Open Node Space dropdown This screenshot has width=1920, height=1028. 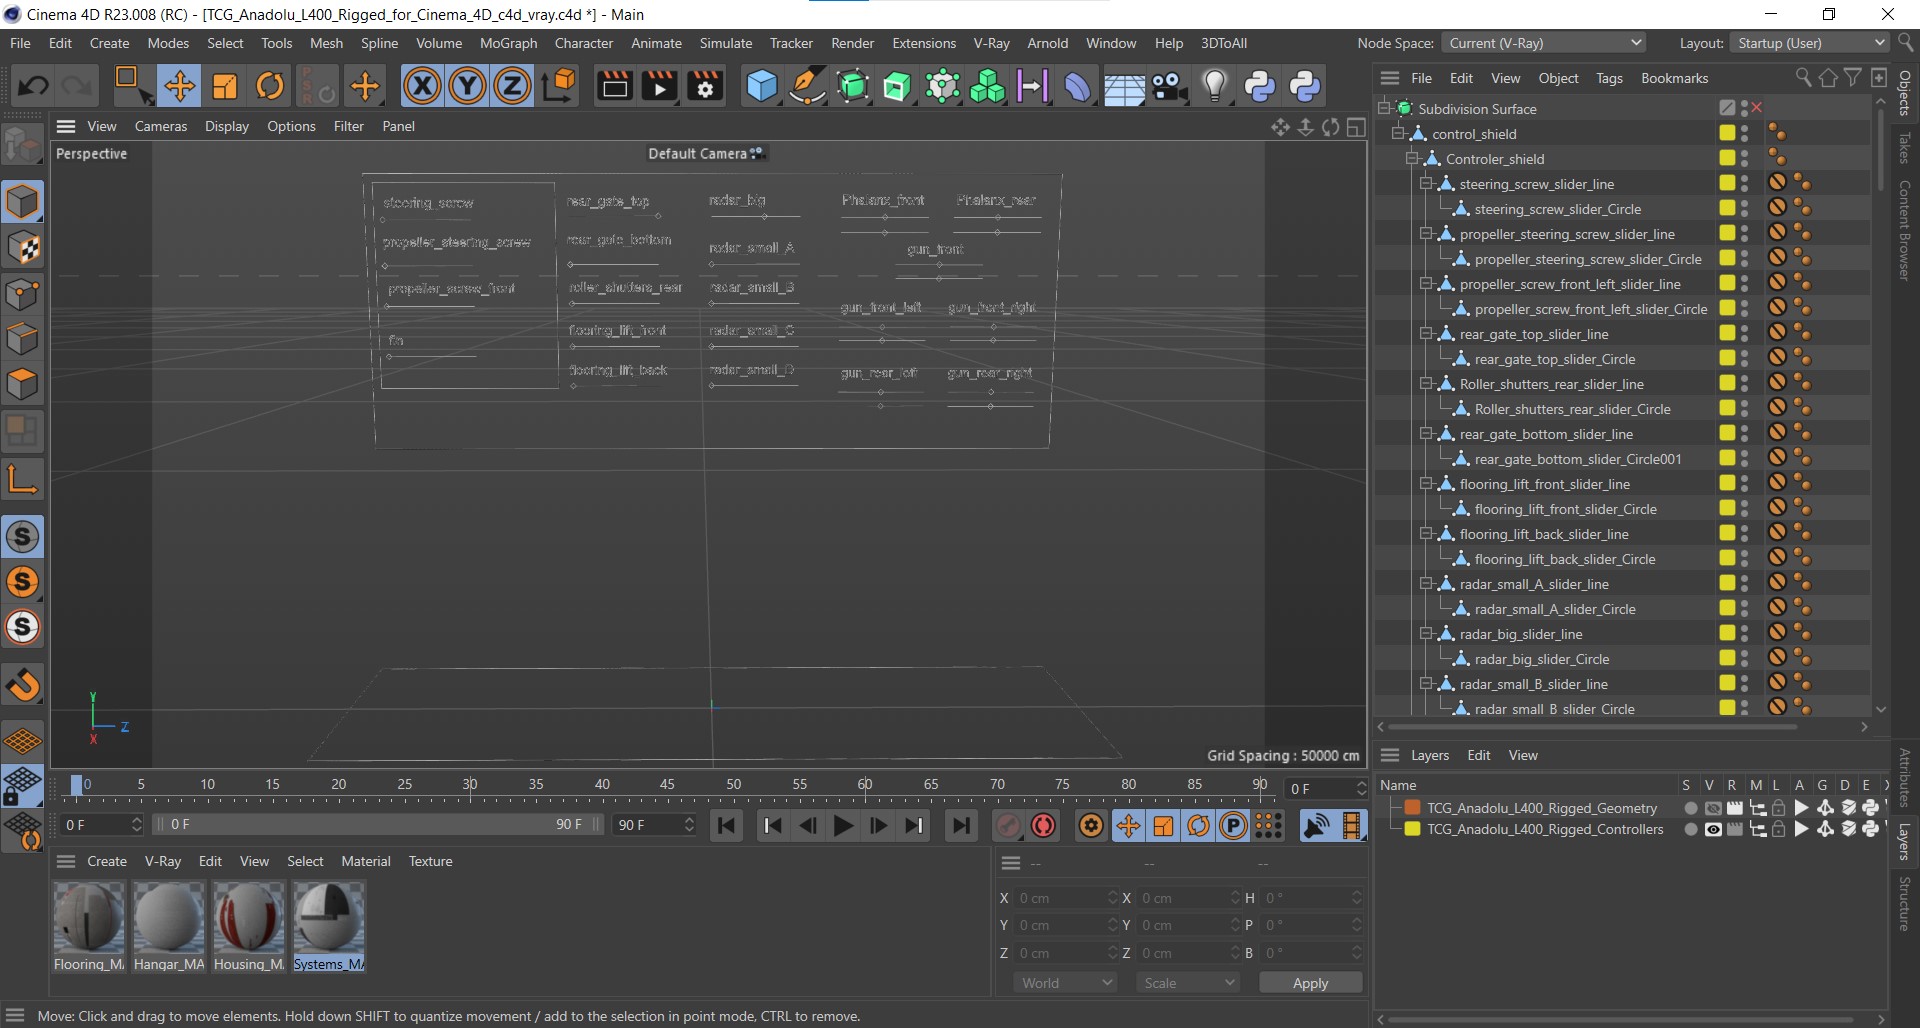coord(1544,43)
